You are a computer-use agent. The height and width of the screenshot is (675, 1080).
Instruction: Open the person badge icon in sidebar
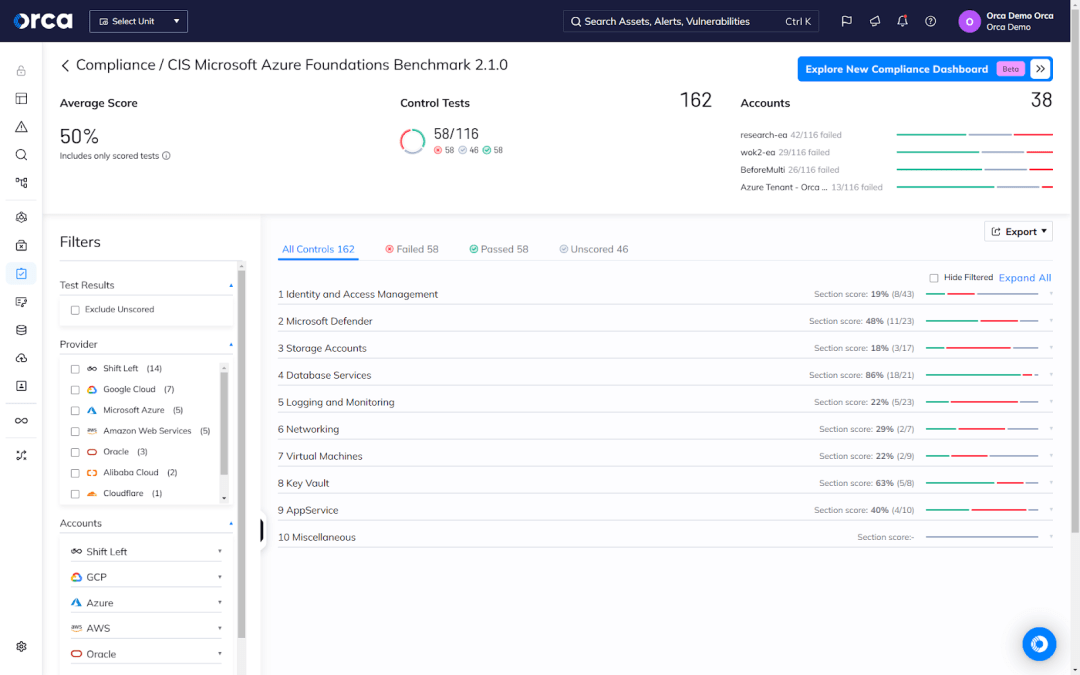21,386
